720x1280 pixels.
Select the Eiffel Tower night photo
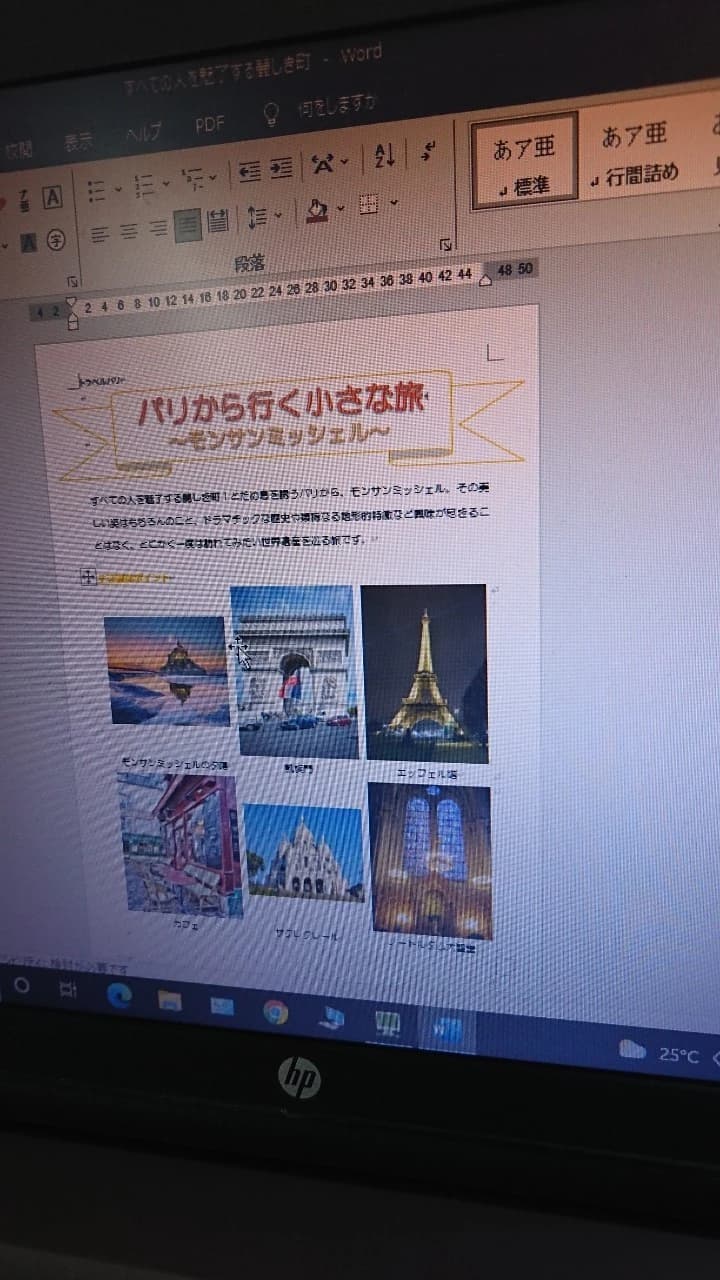(424, 673)
